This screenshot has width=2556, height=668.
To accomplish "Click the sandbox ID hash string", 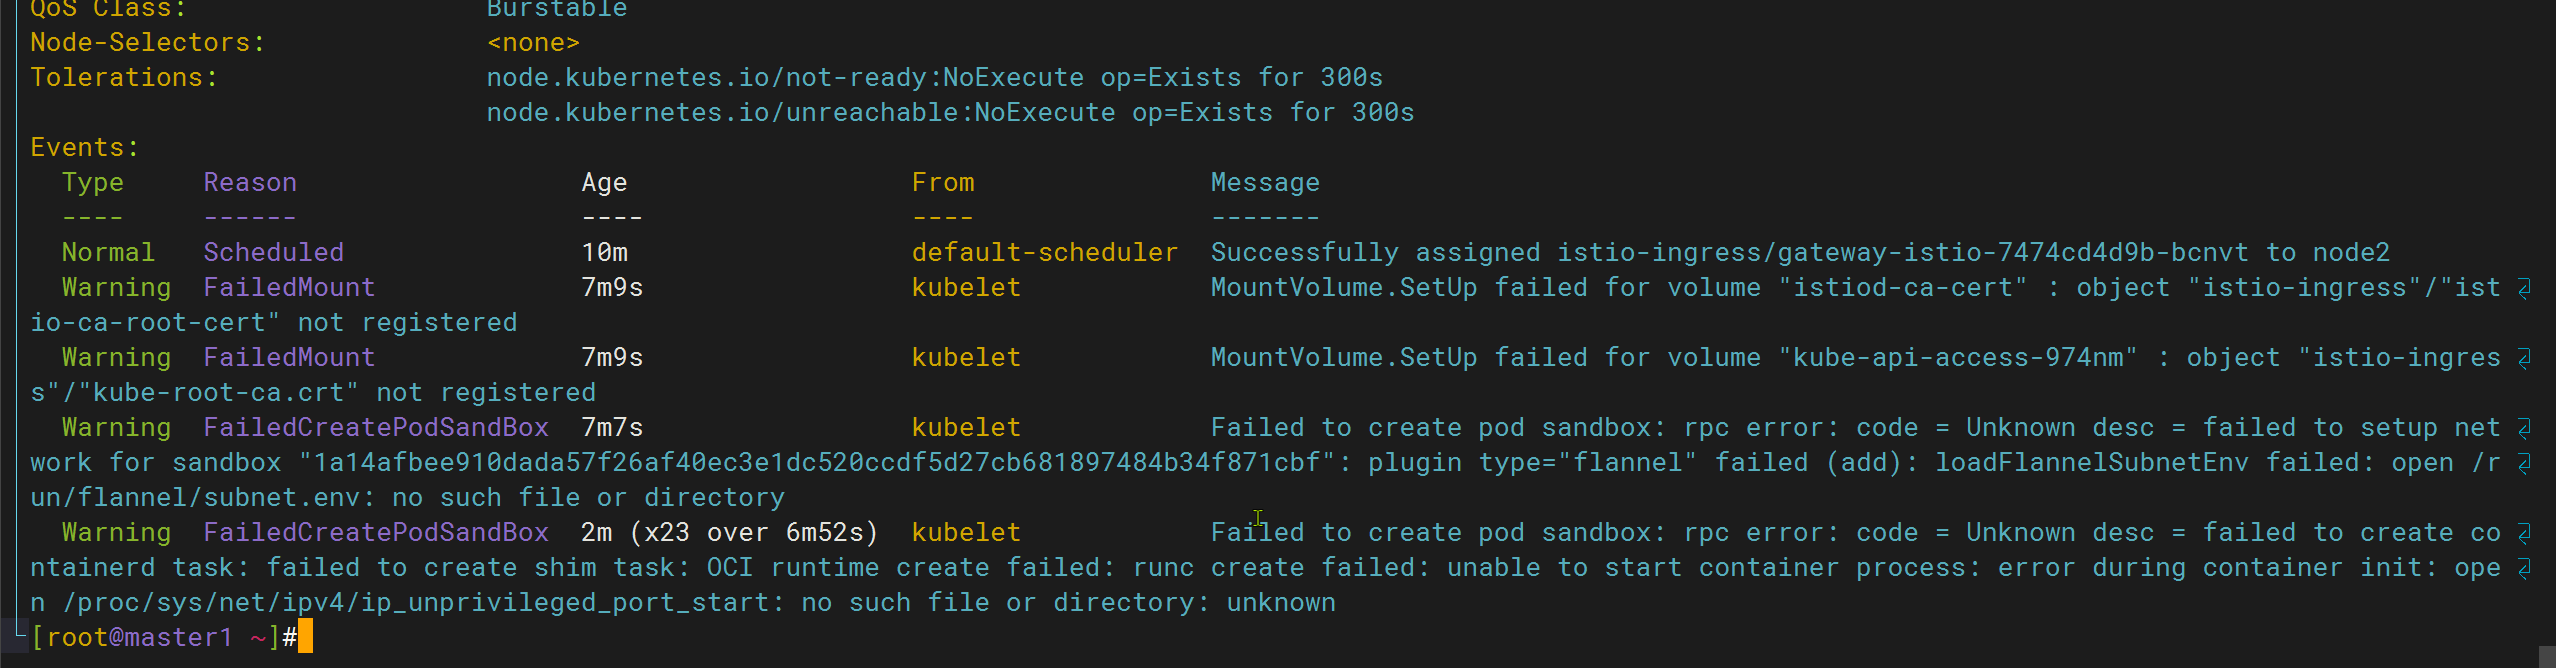I will 817,462.
